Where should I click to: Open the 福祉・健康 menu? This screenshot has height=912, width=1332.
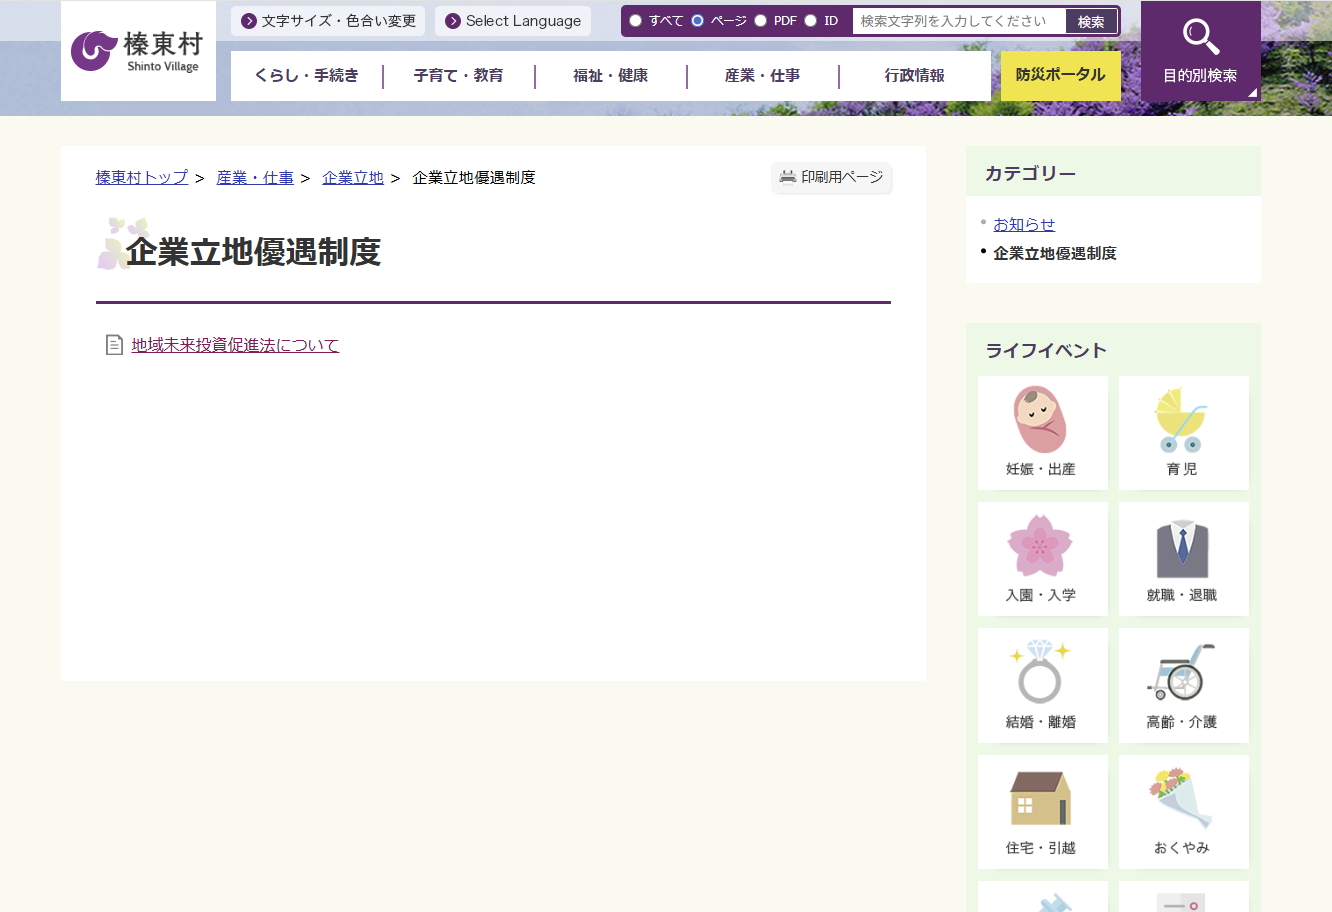(611, 76)
